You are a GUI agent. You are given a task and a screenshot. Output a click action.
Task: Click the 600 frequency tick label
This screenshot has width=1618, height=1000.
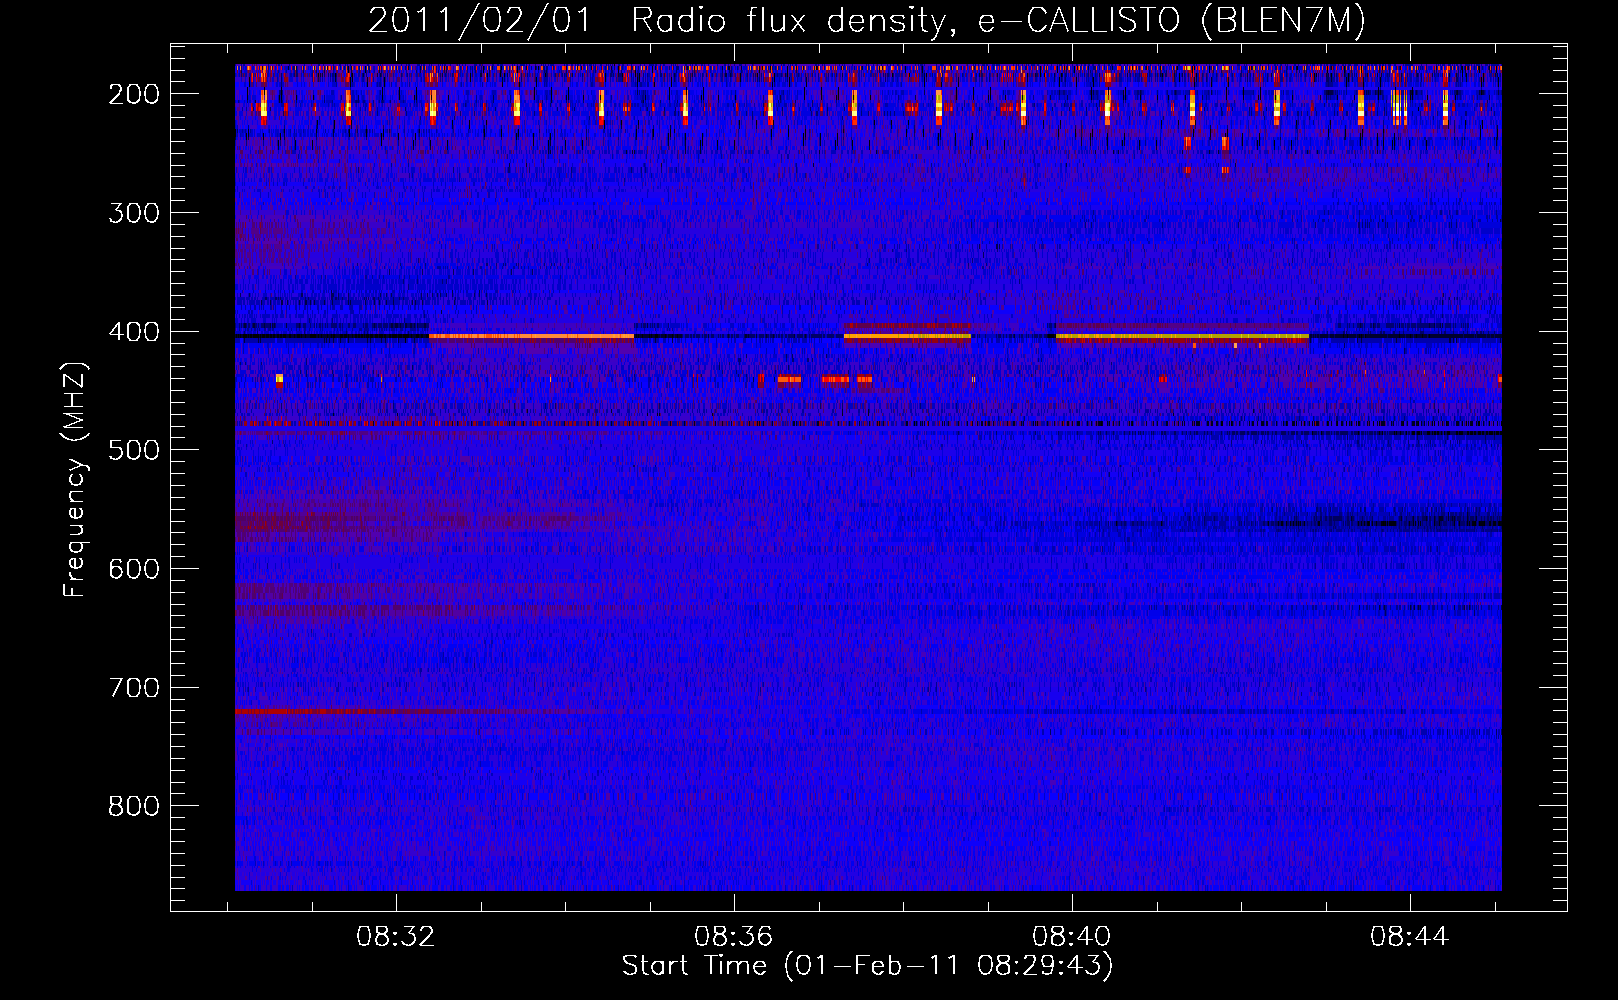click(x=133, y=569)
